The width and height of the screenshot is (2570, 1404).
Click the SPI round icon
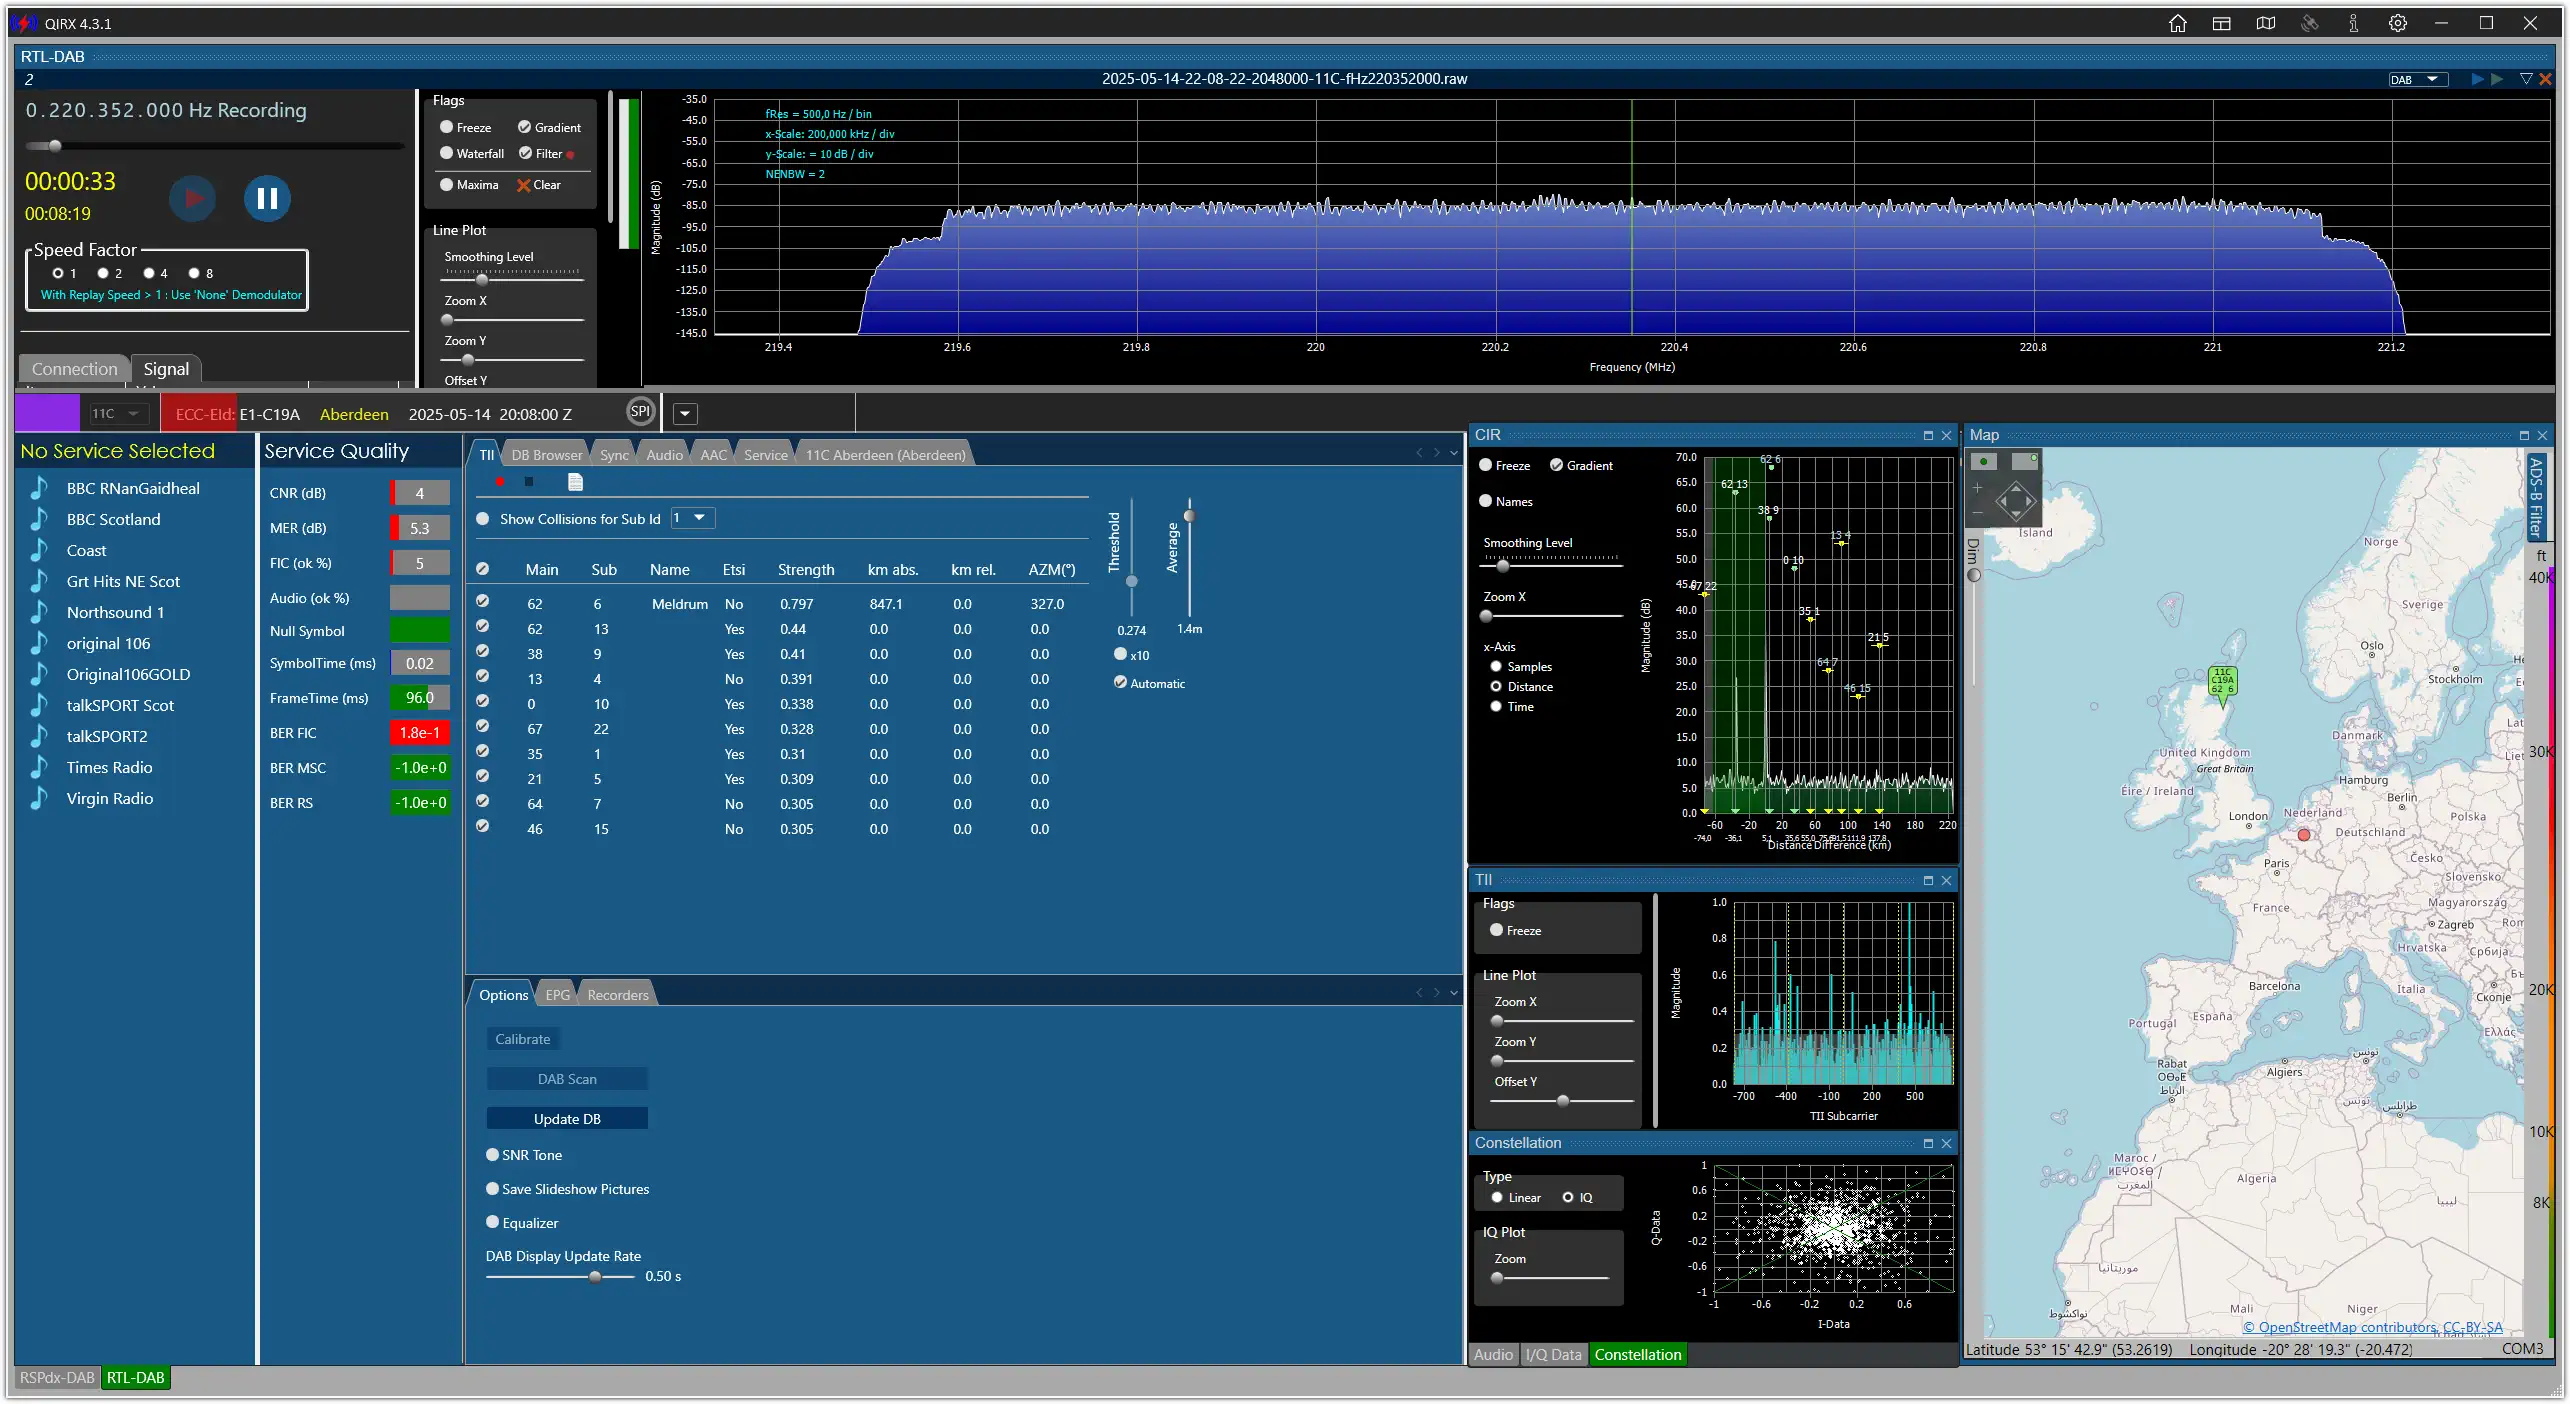pos(640,412)
